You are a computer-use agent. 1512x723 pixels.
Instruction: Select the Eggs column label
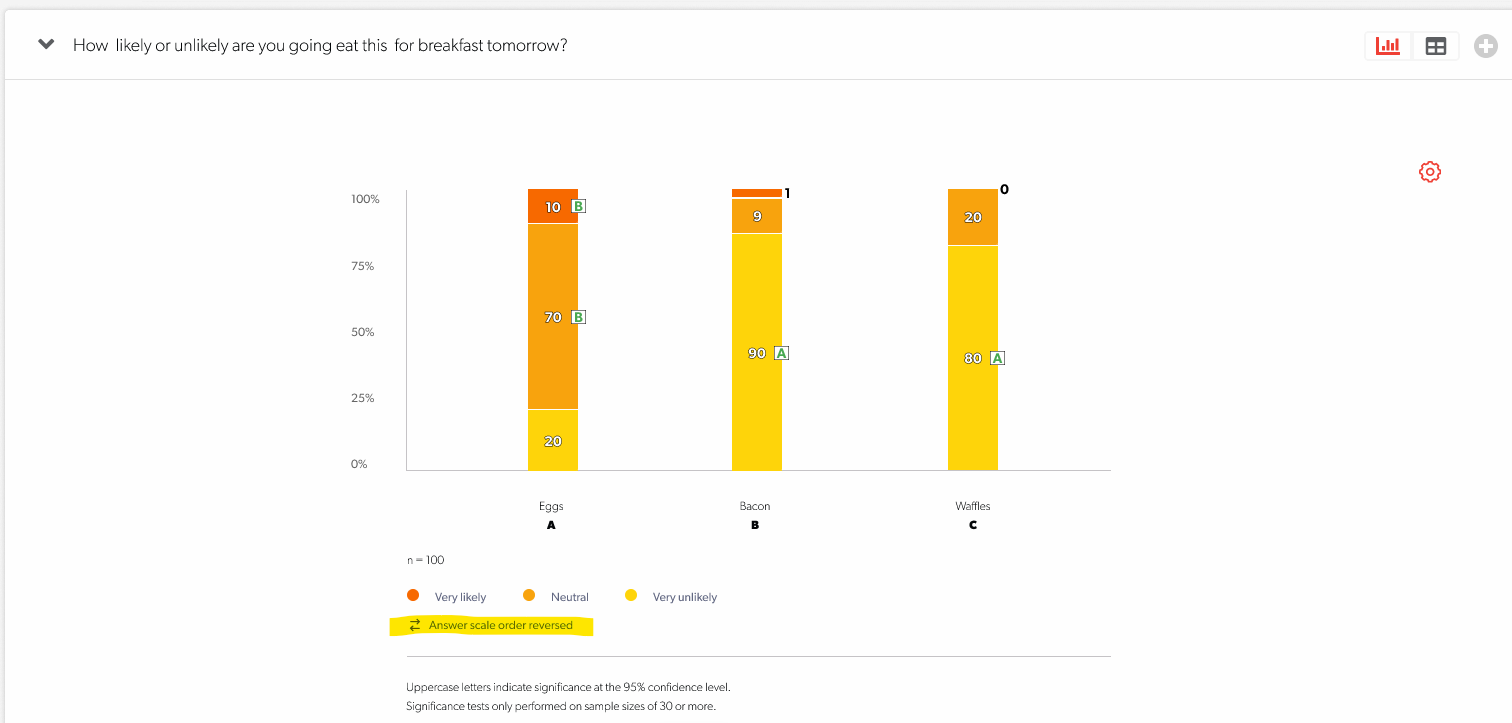coord(551,506)
